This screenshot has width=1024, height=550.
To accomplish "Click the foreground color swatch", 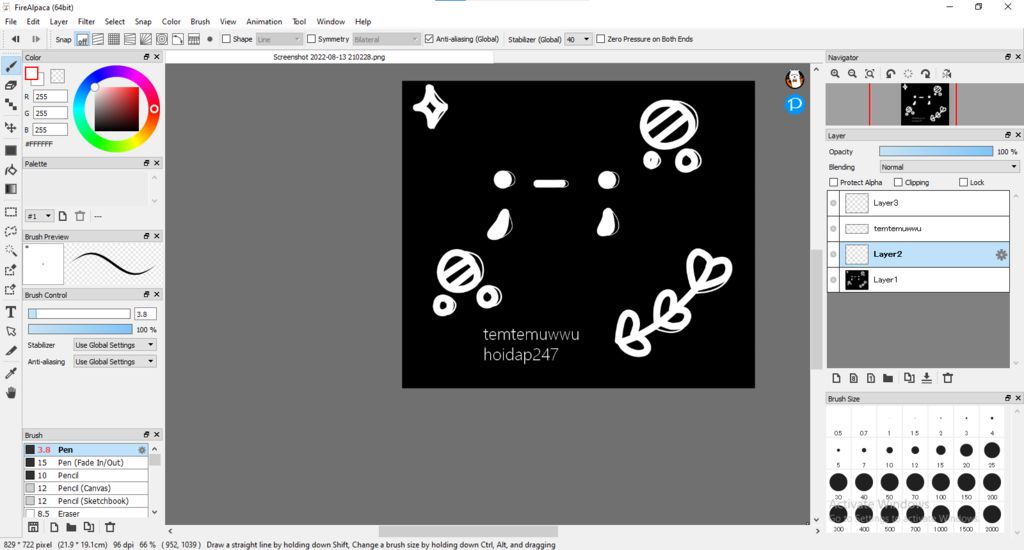I will tap(31, 74).
